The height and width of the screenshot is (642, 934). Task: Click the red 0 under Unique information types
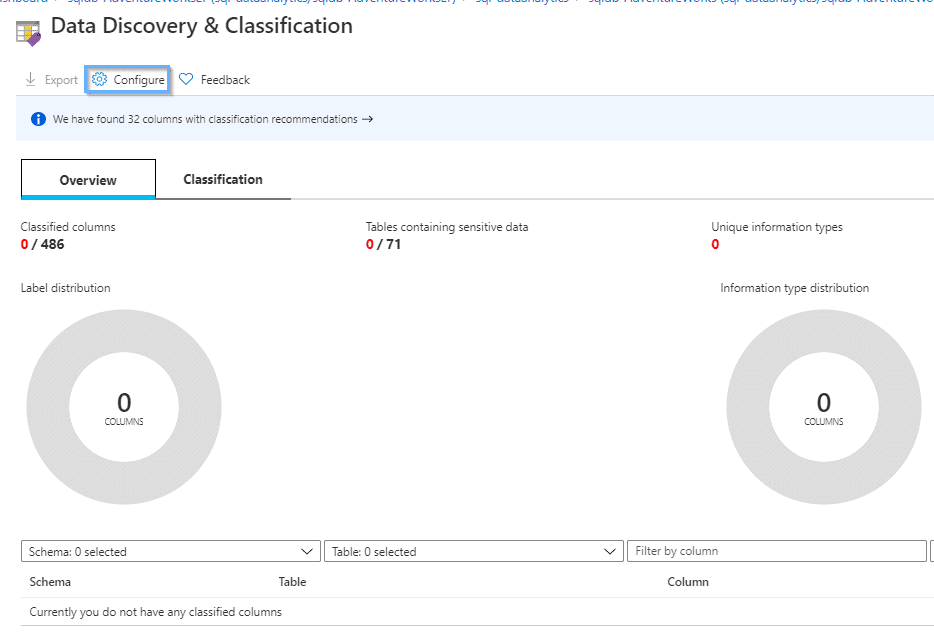pos(715,244)
